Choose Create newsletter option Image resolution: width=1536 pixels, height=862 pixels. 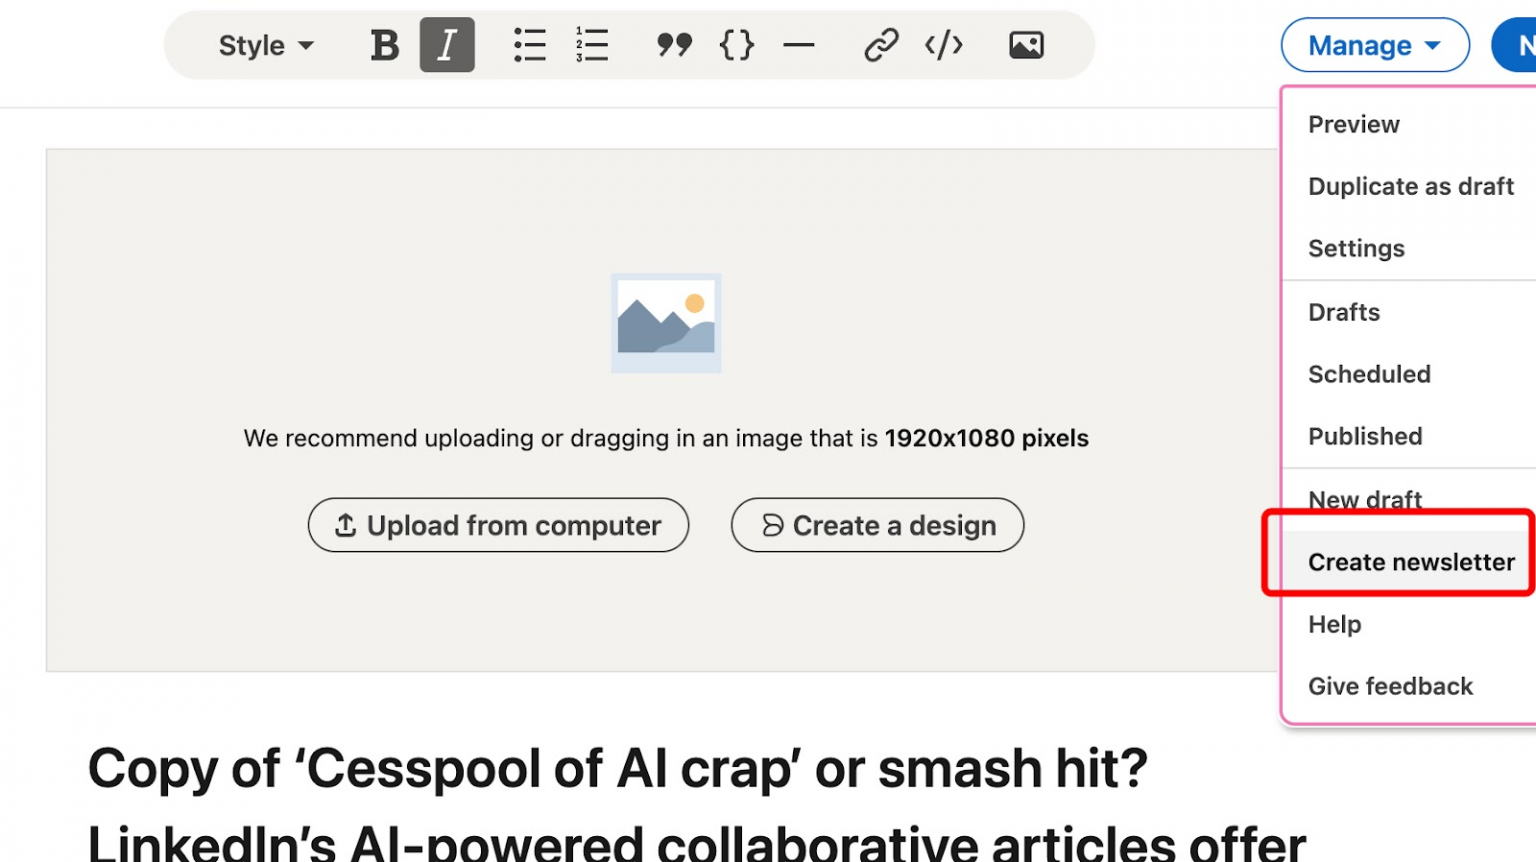pyautogui.click(x=1409, y=561)
